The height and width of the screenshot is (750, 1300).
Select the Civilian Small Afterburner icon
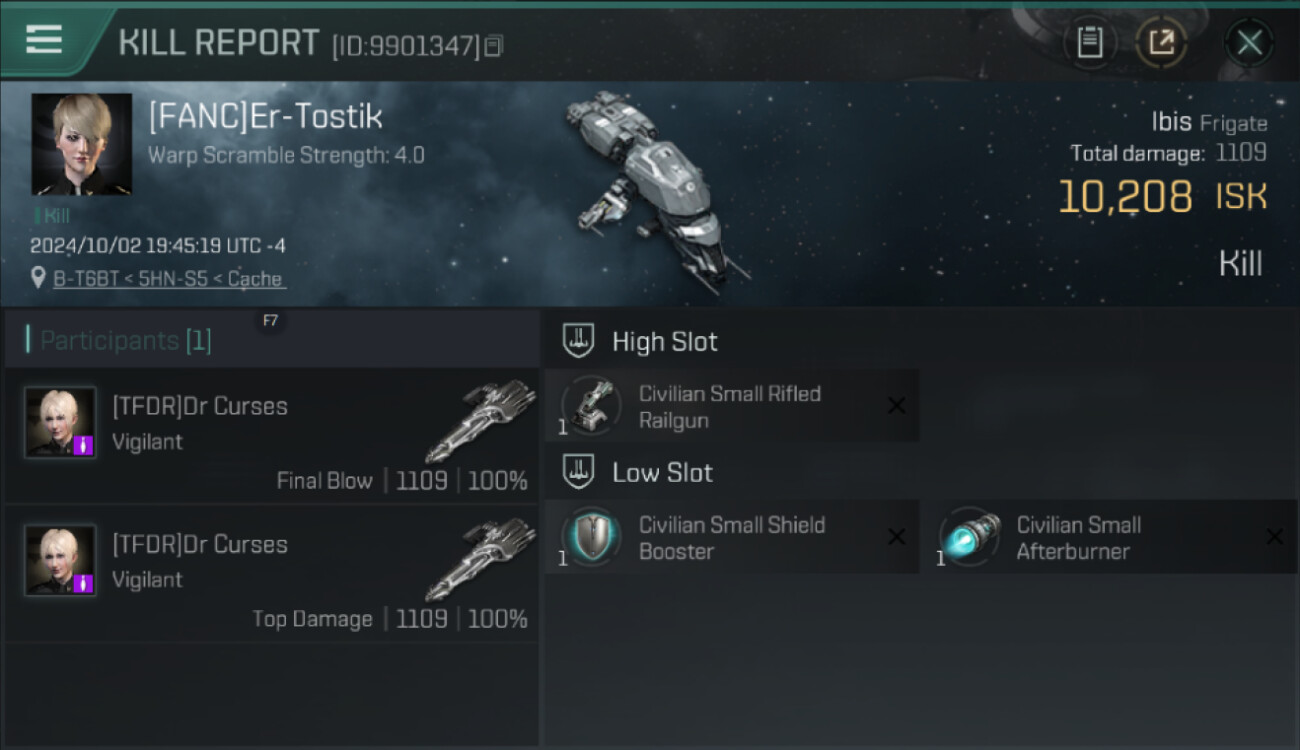[x=970, y=537]
